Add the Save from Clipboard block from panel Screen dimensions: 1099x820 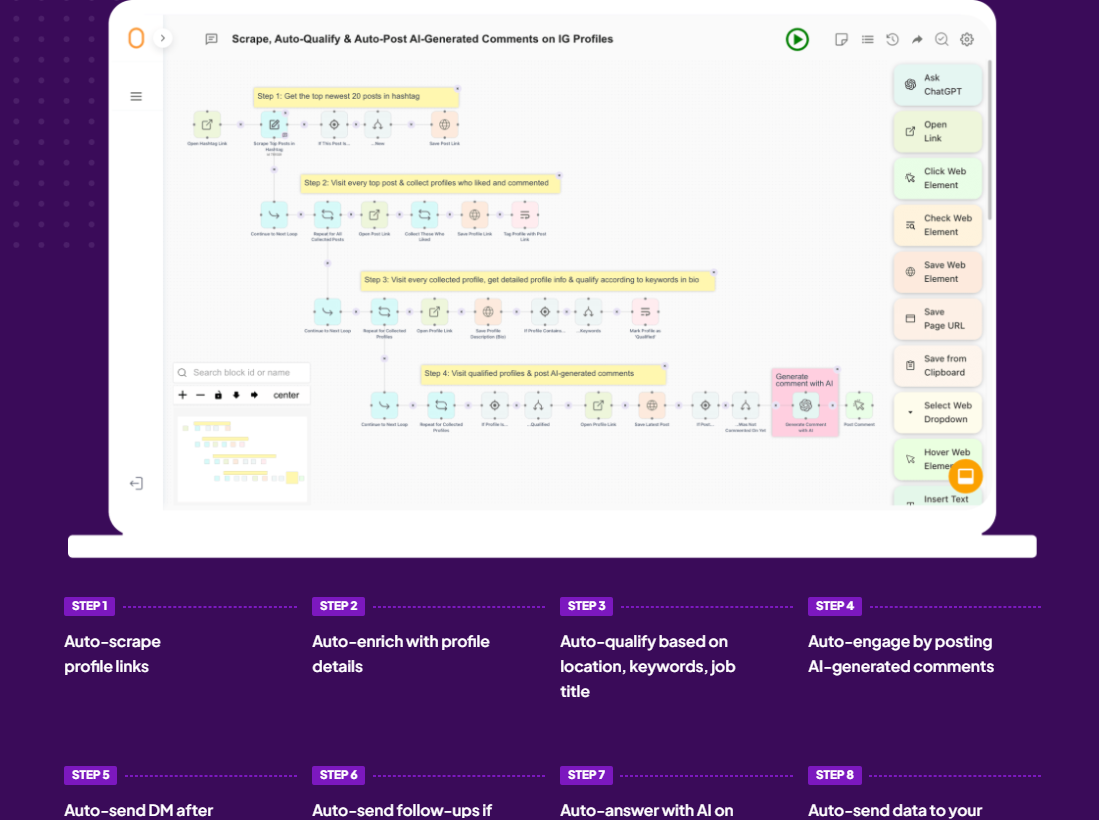pos(937,366)
